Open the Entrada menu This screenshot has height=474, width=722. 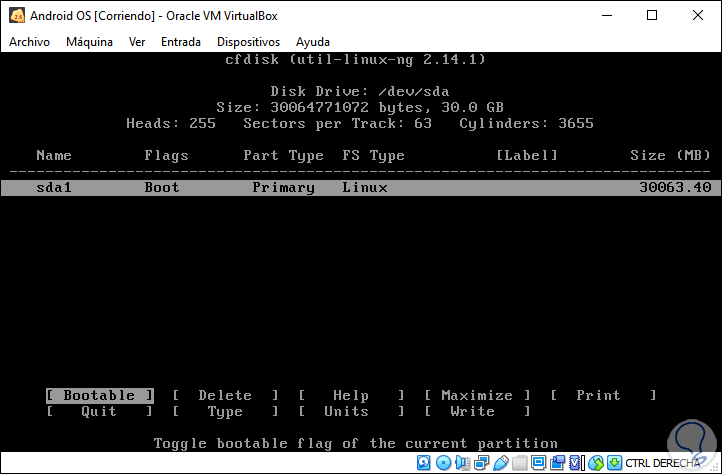(x=181, y=42)
